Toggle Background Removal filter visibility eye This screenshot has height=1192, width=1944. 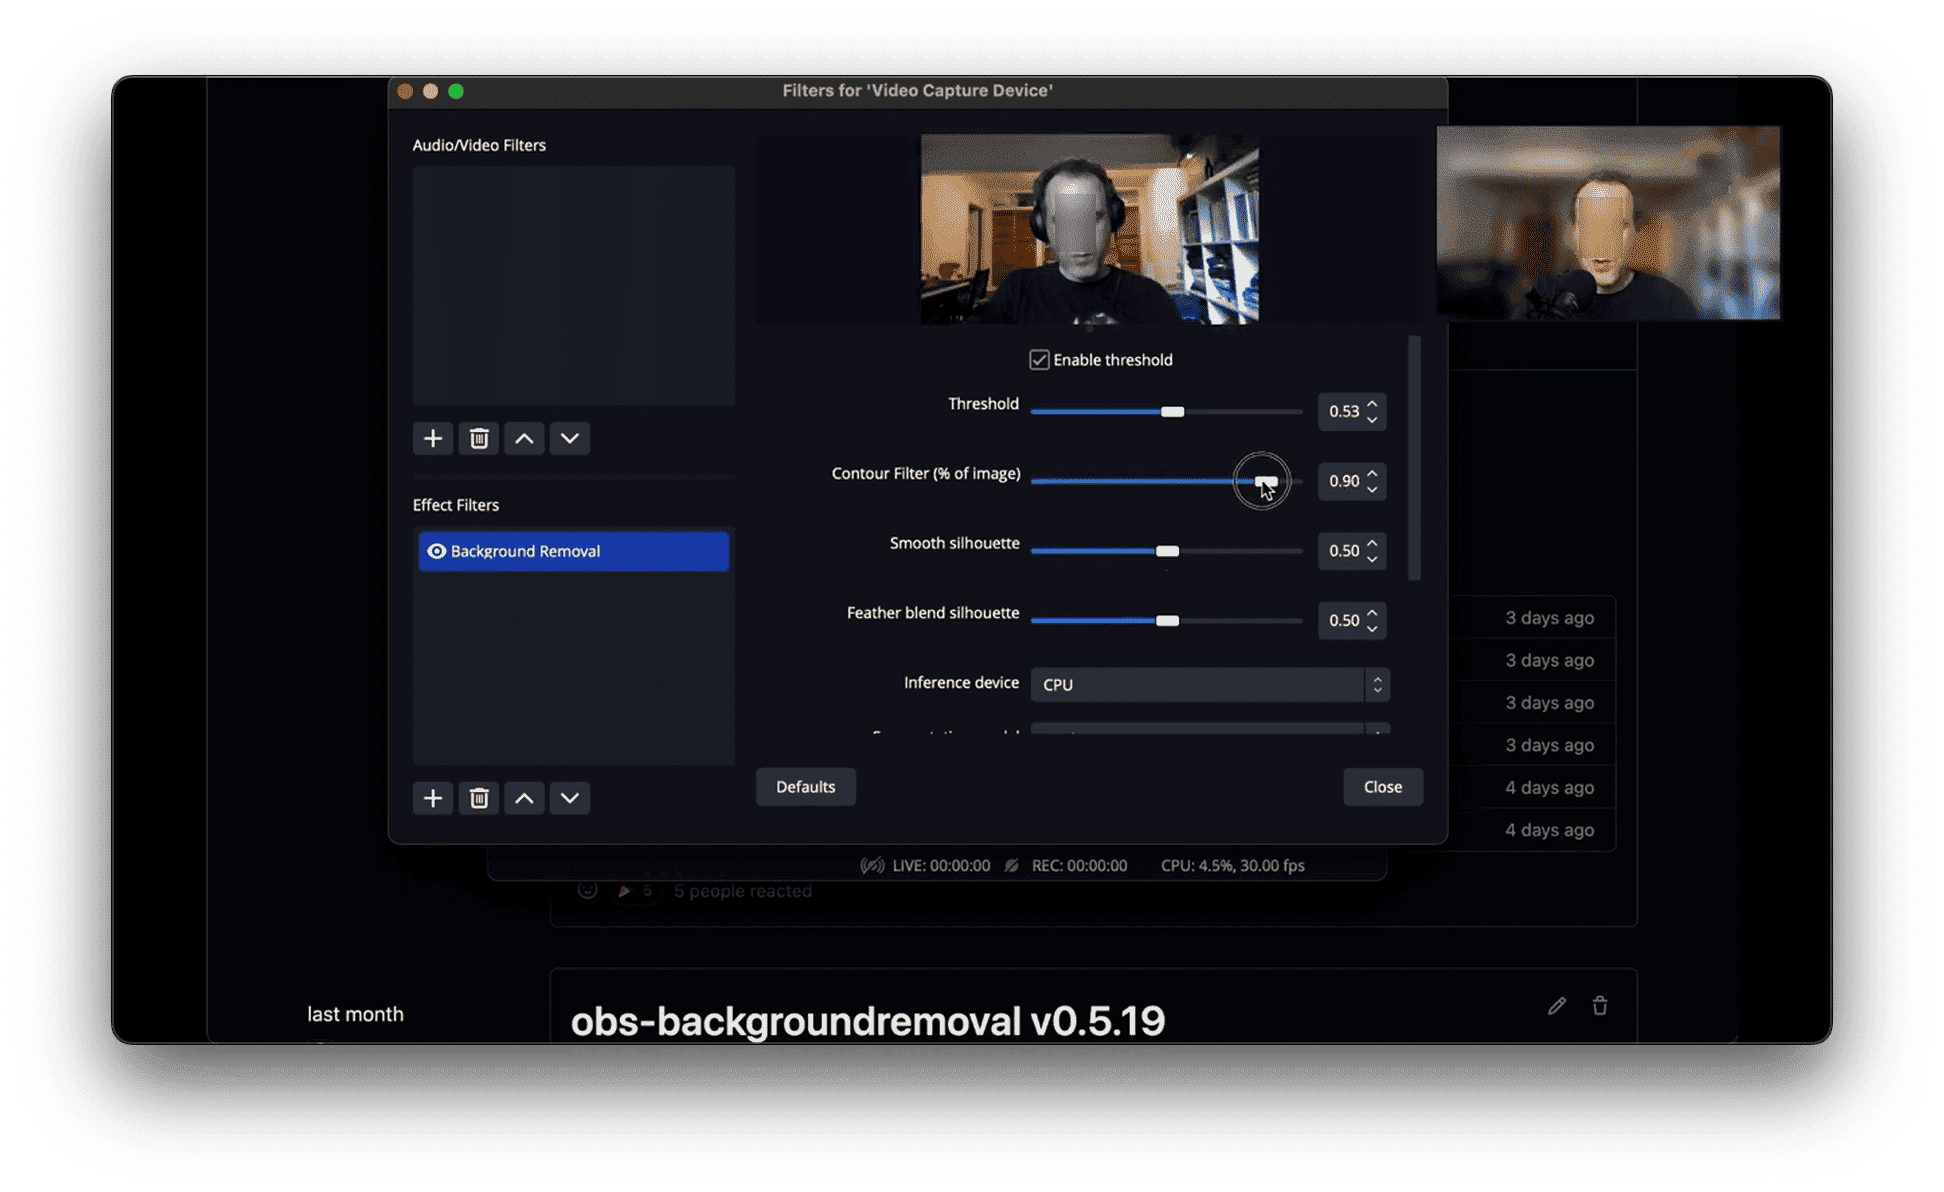(x=436, y=551)
